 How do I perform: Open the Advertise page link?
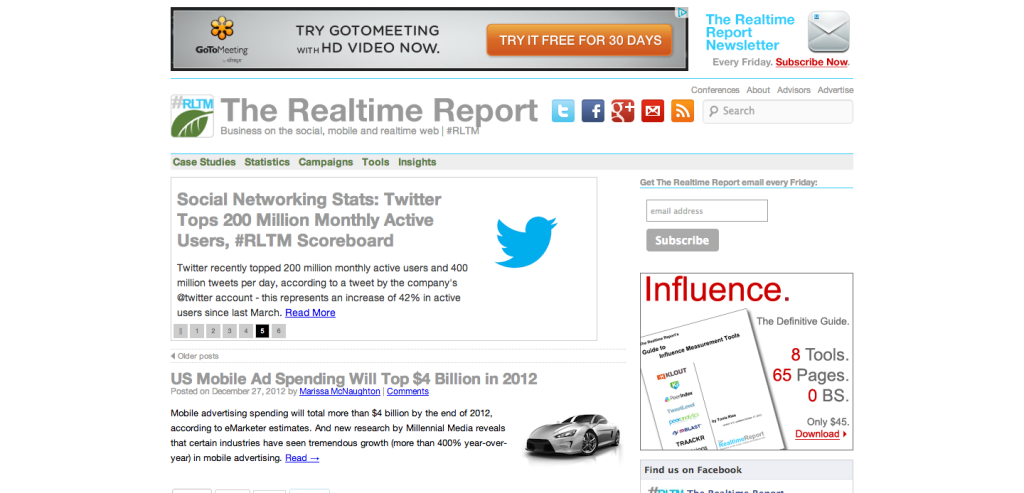pyautogui.click(x=835, y=90)
